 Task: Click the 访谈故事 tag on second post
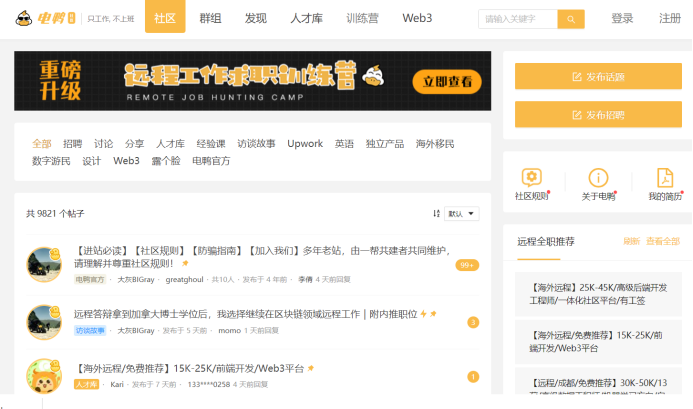coord(90,330)
